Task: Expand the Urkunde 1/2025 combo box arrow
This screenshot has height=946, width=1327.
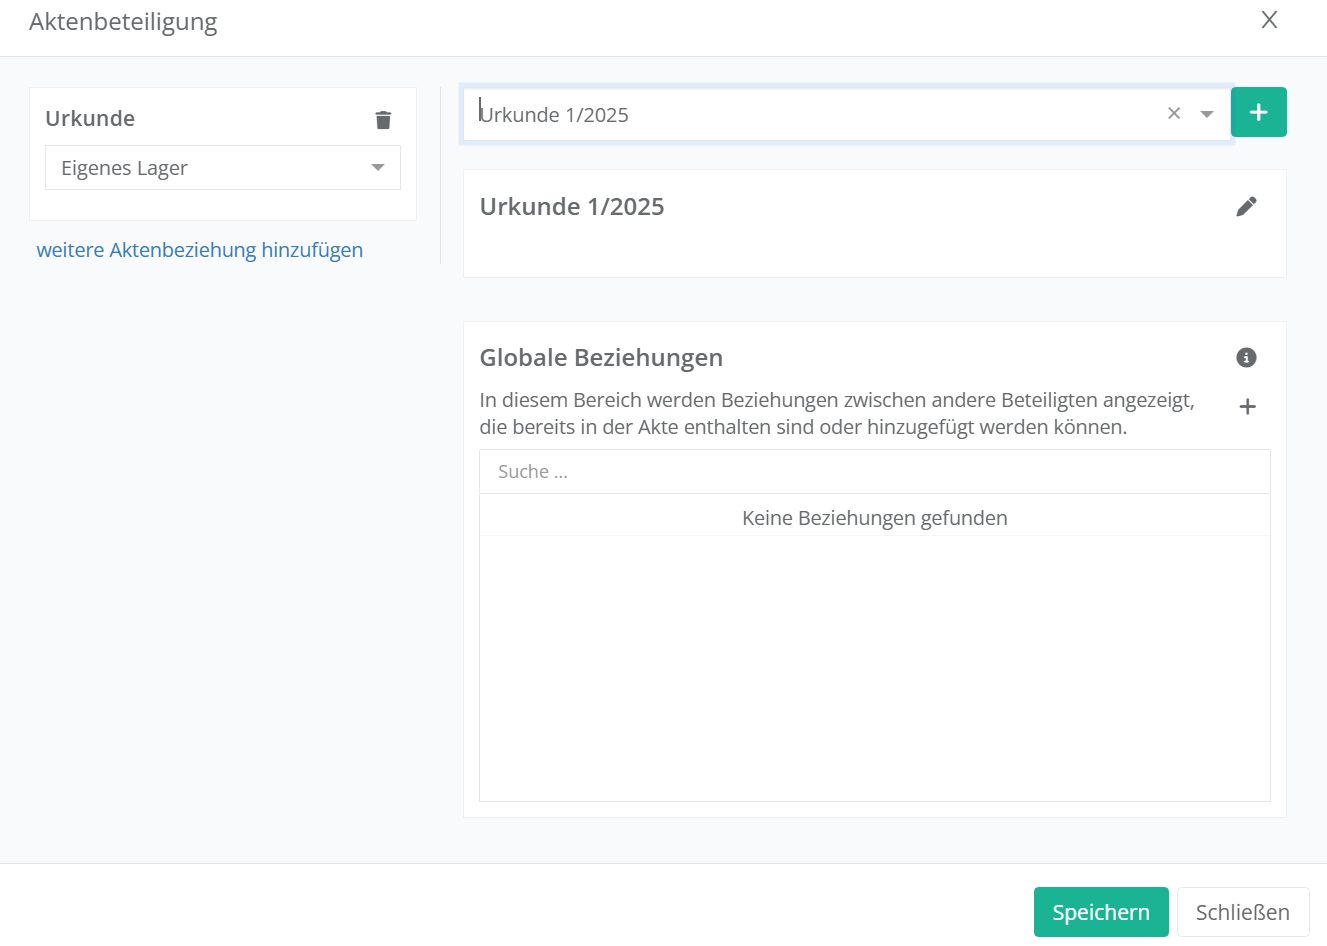Action: pos(1207,114)
